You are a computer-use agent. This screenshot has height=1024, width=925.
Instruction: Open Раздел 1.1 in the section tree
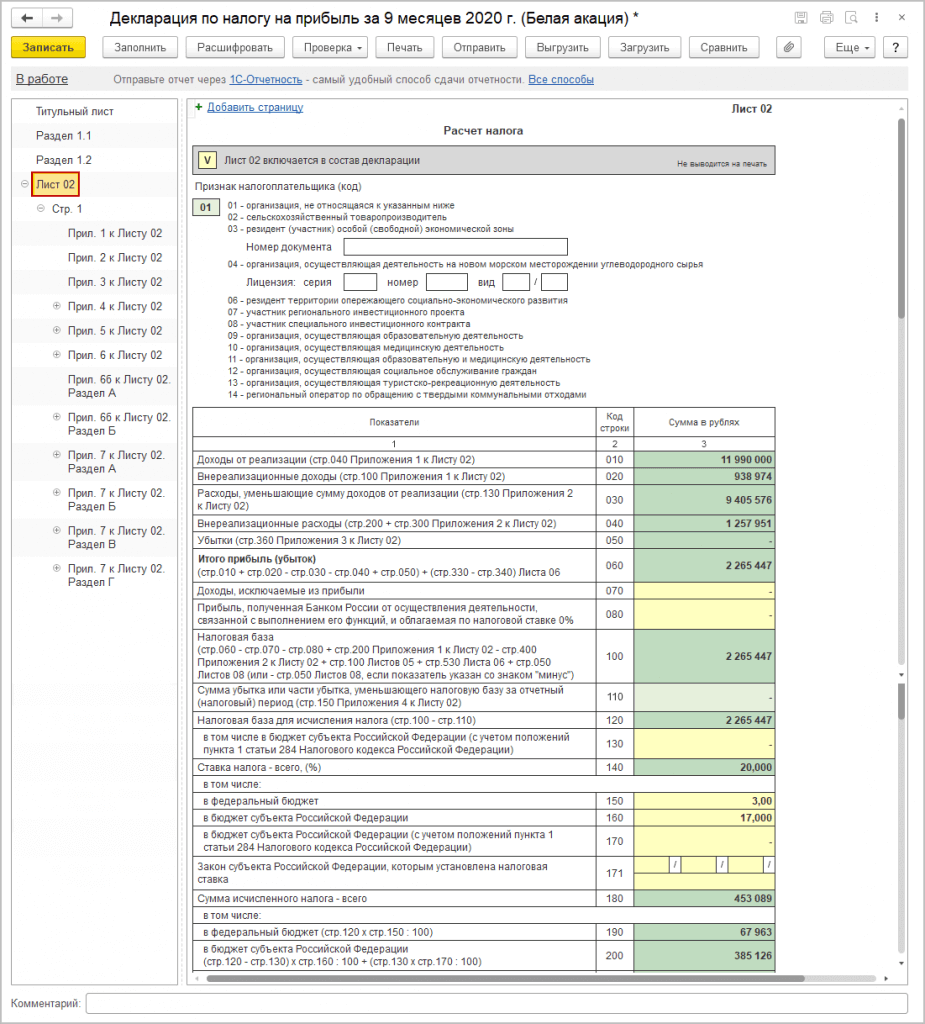point(64,135)
